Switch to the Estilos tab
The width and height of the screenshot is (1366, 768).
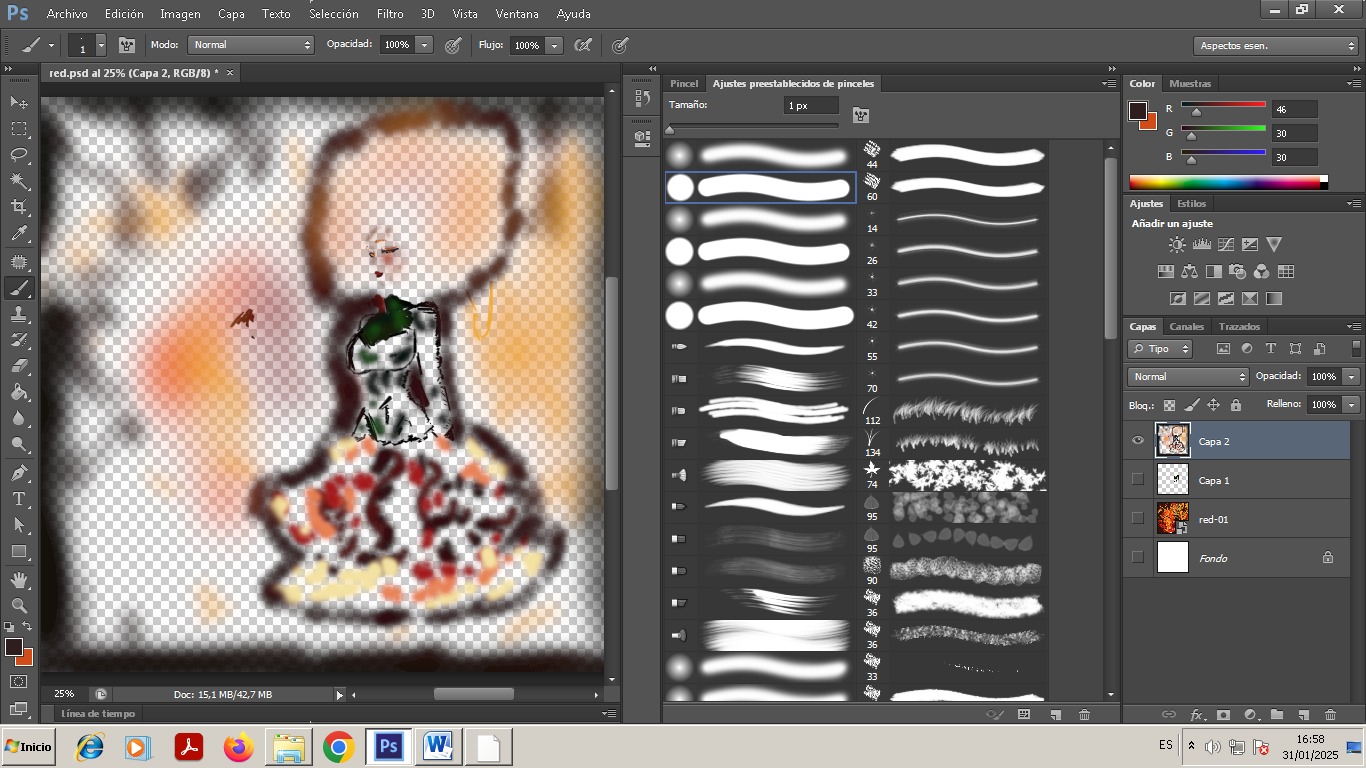point(1191,203)
